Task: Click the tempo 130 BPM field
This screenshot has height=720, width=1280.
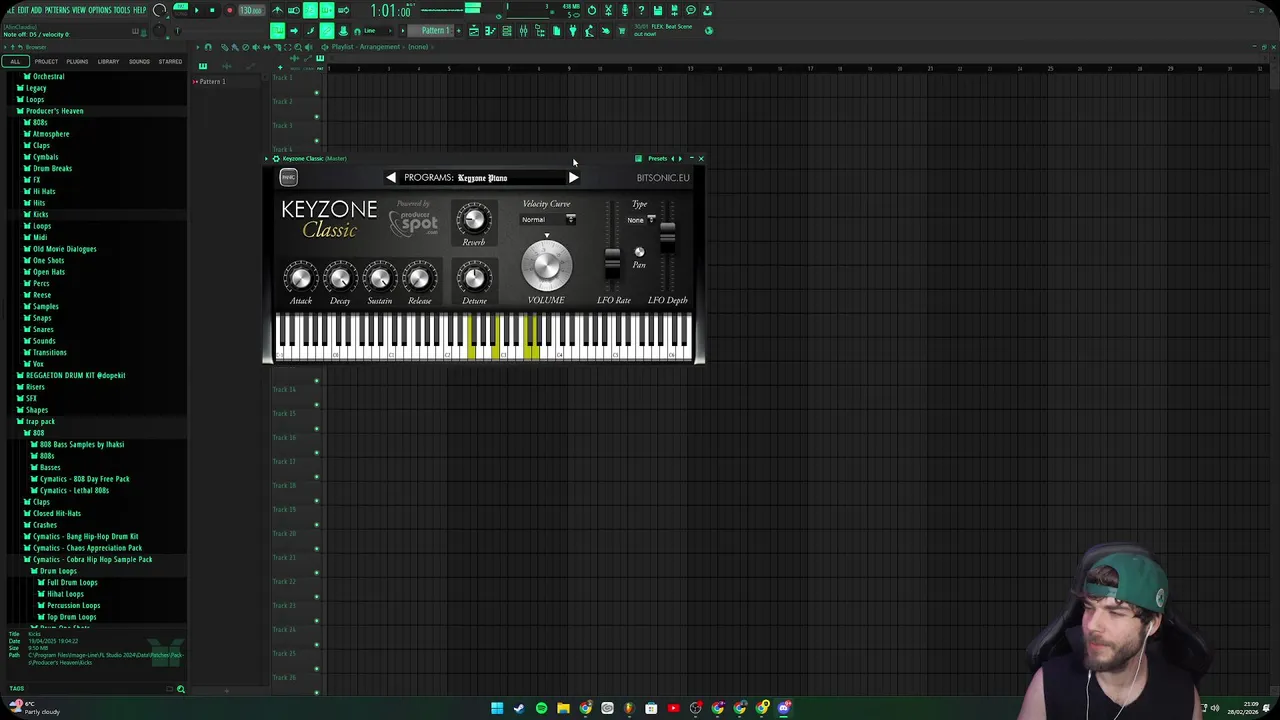Action: tap(250, 10)
